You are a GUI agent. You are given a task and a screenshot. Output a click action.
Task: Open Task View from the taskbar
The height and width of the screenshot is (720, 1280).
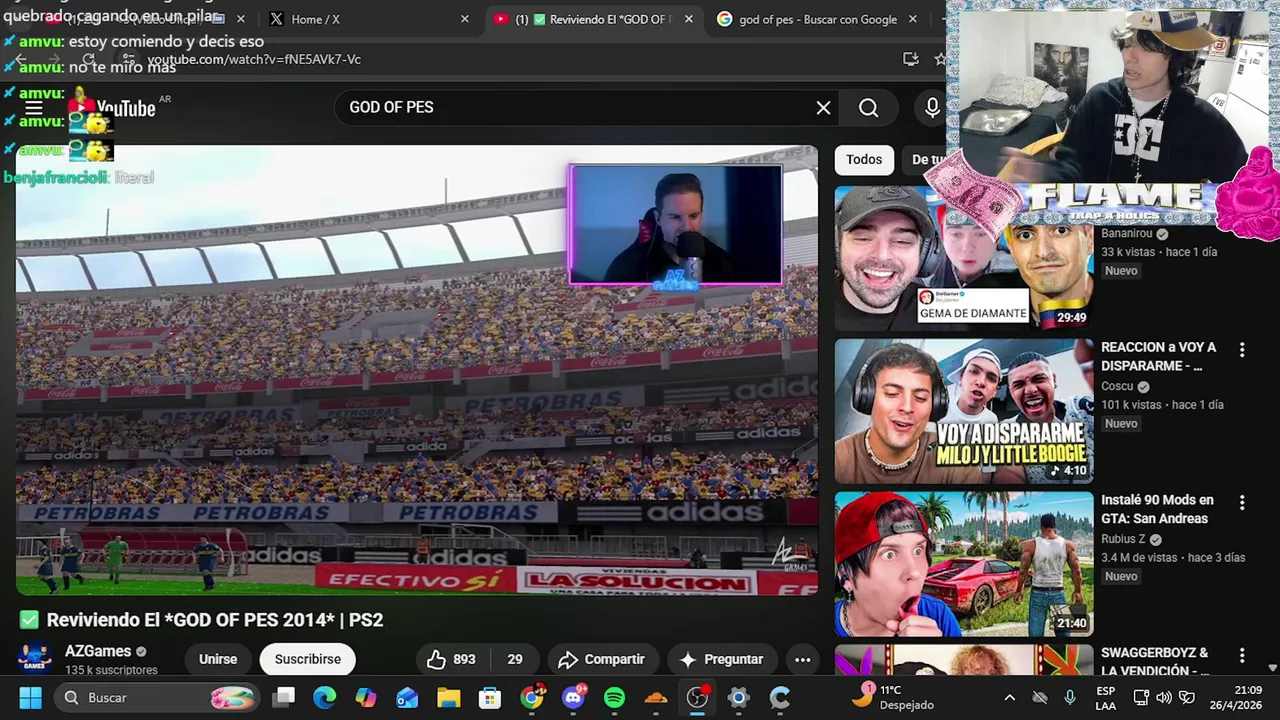pyautogui.click(x=284, y=697)
